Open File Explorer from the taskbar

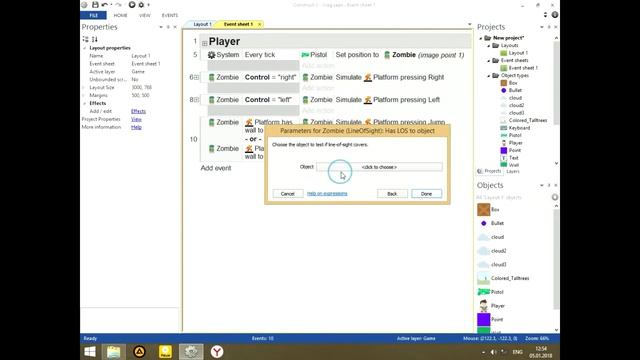(113, 352)
